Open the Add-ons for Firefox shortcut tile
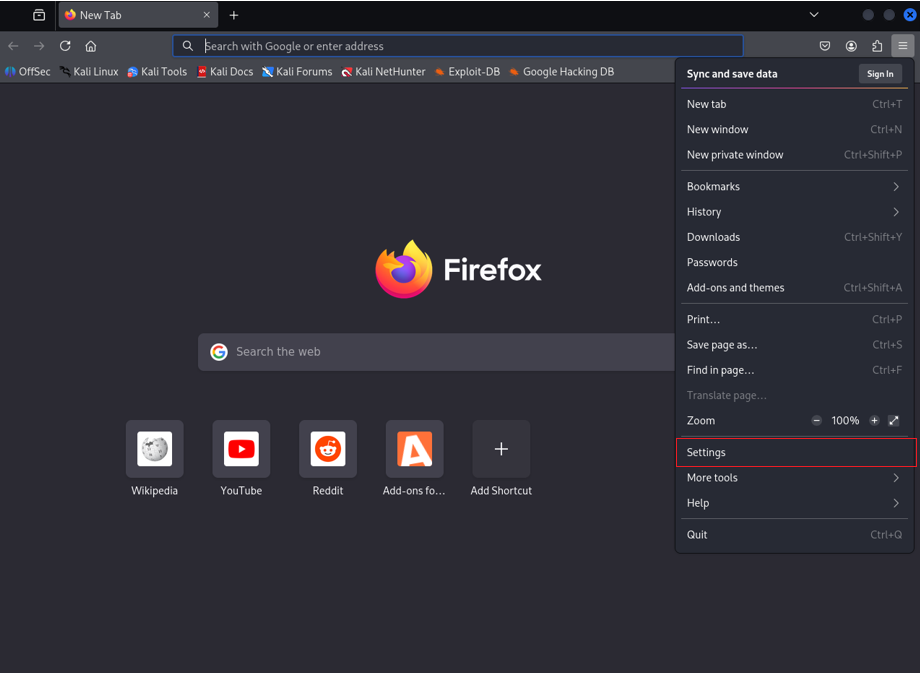 [414, 459]
